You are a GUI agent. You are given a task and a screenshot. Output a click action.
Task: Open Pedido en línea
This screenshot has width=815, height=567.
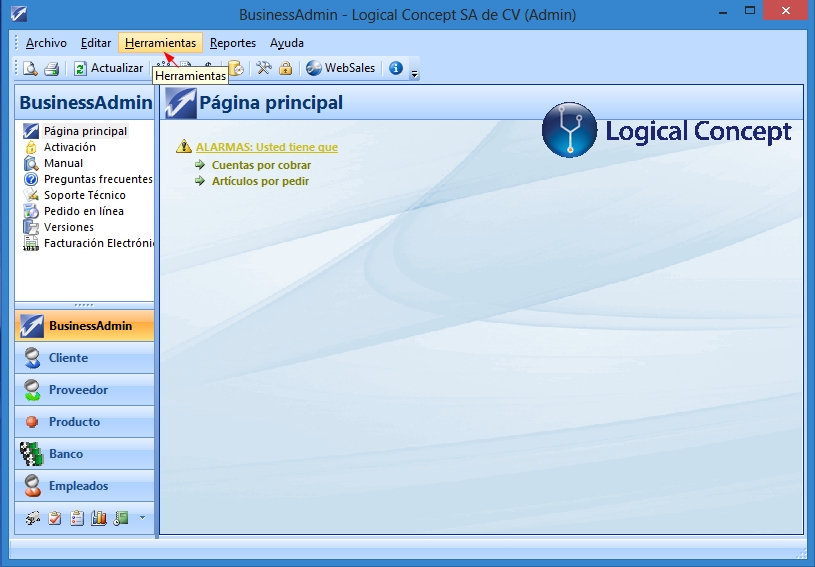coord(84,212)
